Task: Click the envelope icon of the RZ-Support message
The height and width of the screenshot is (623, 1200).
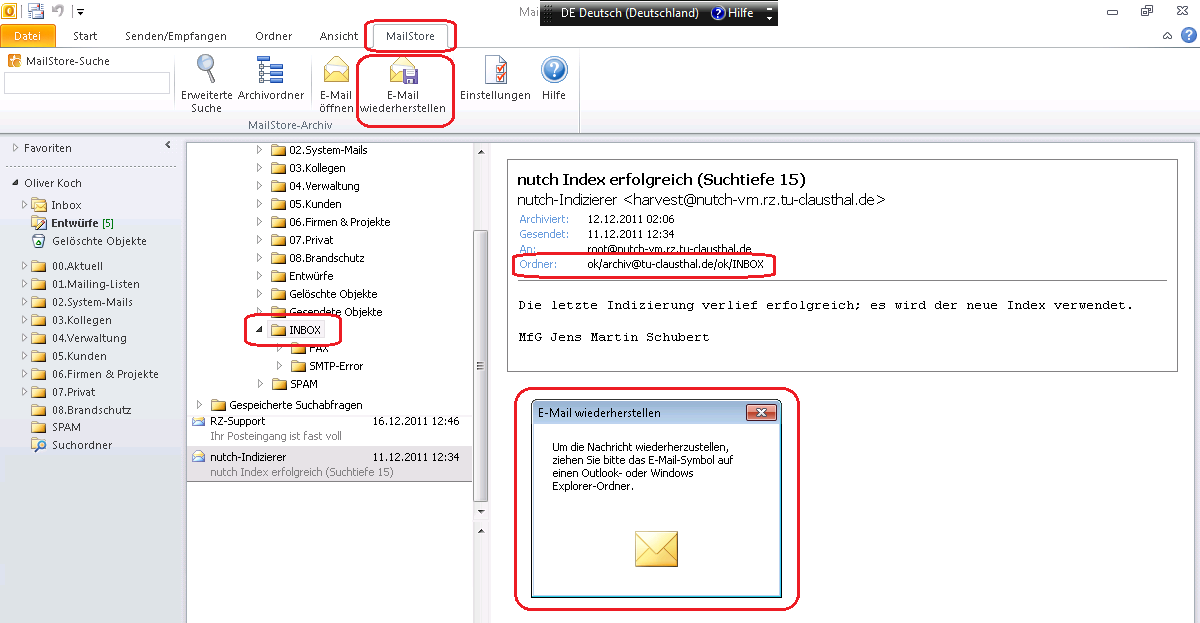Action: 199,422
